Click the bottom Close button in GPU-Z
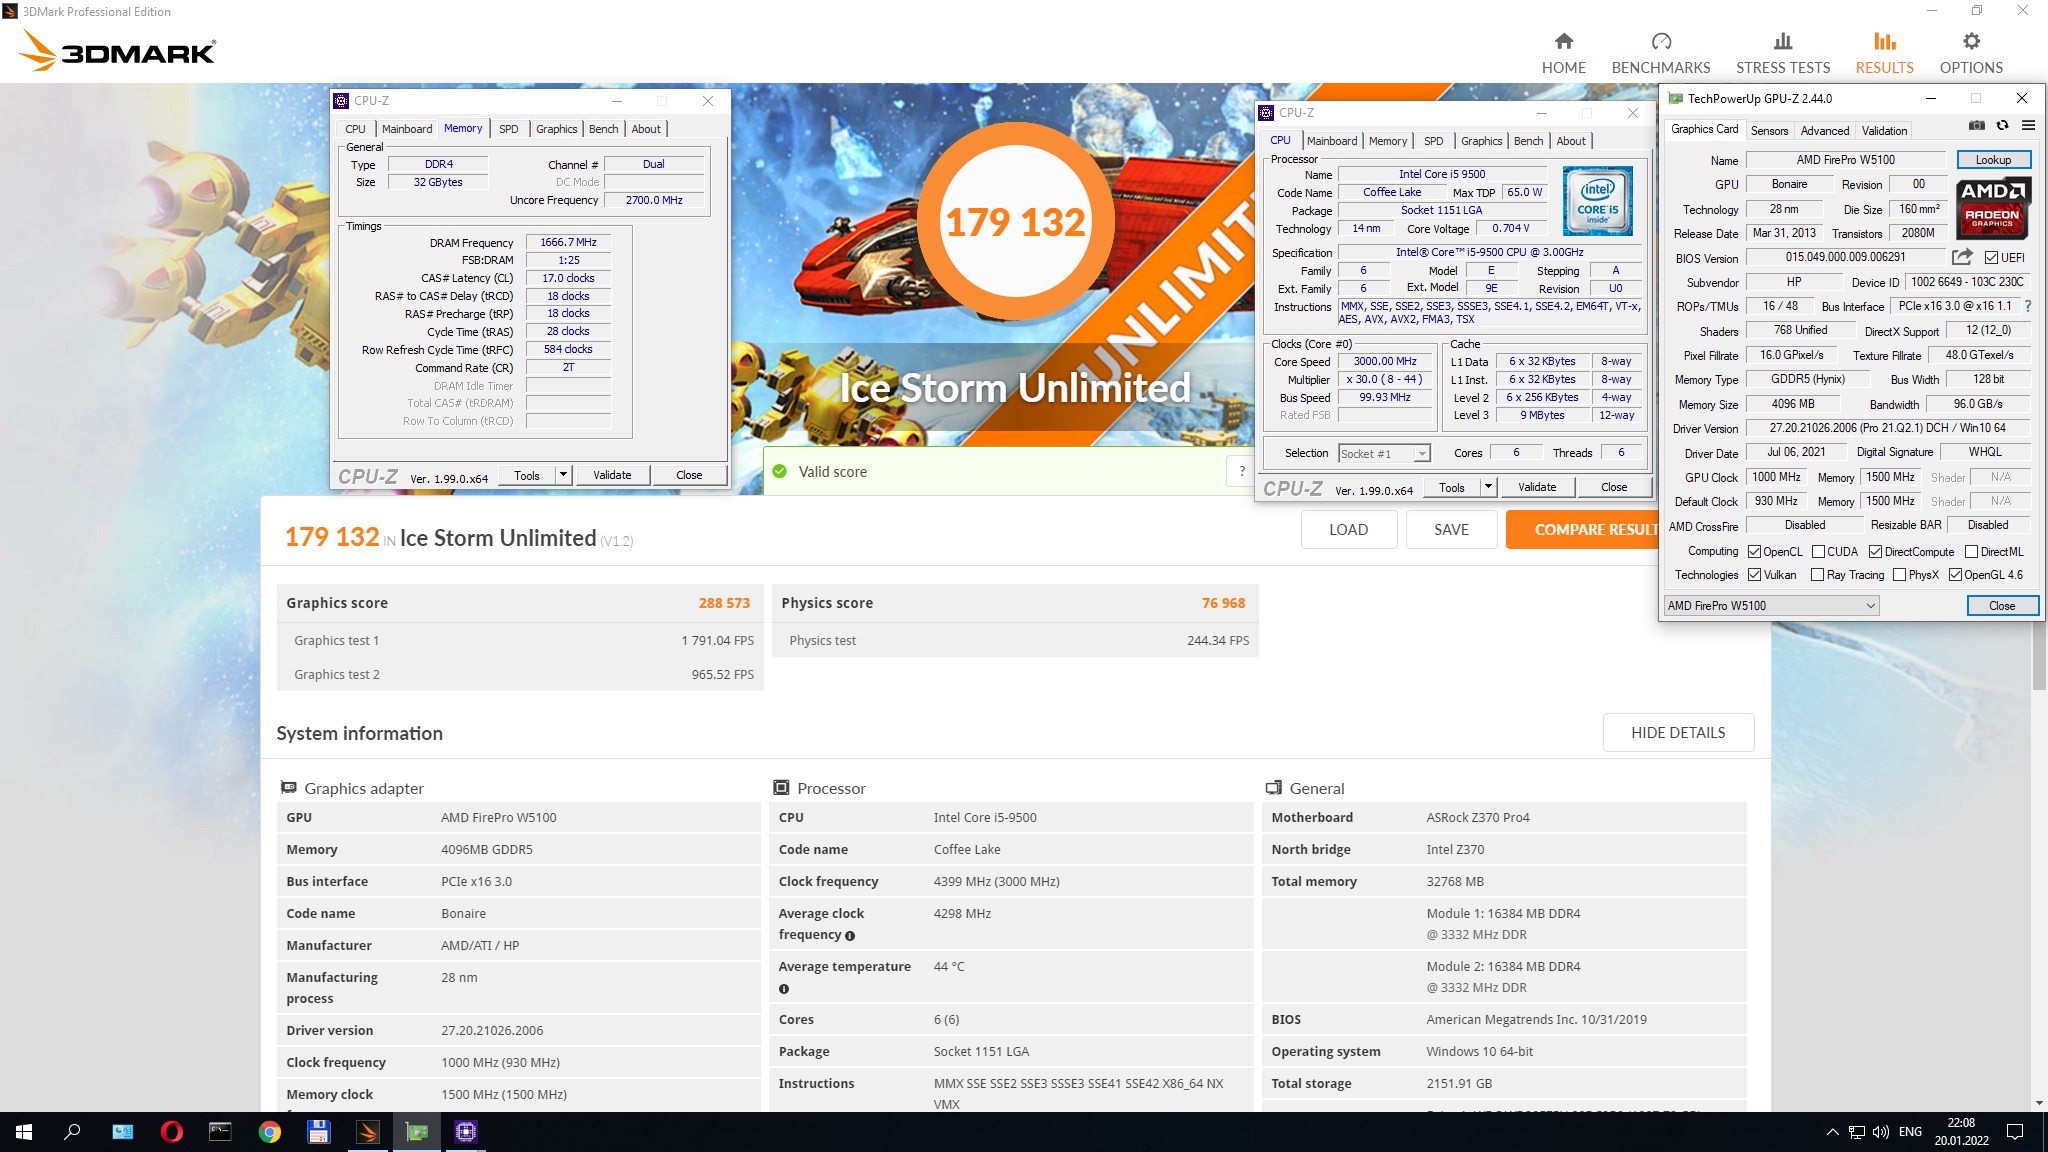 pos(2001,606)
